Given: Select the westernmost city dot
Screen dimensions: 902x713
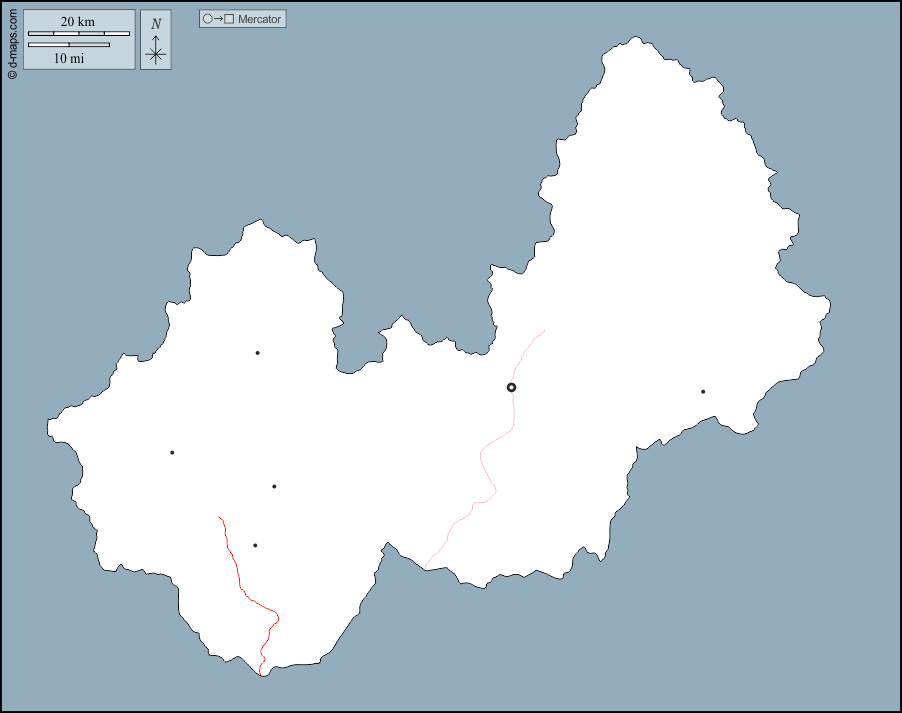Looking at the screenshot, I should (x=172, y=452).
